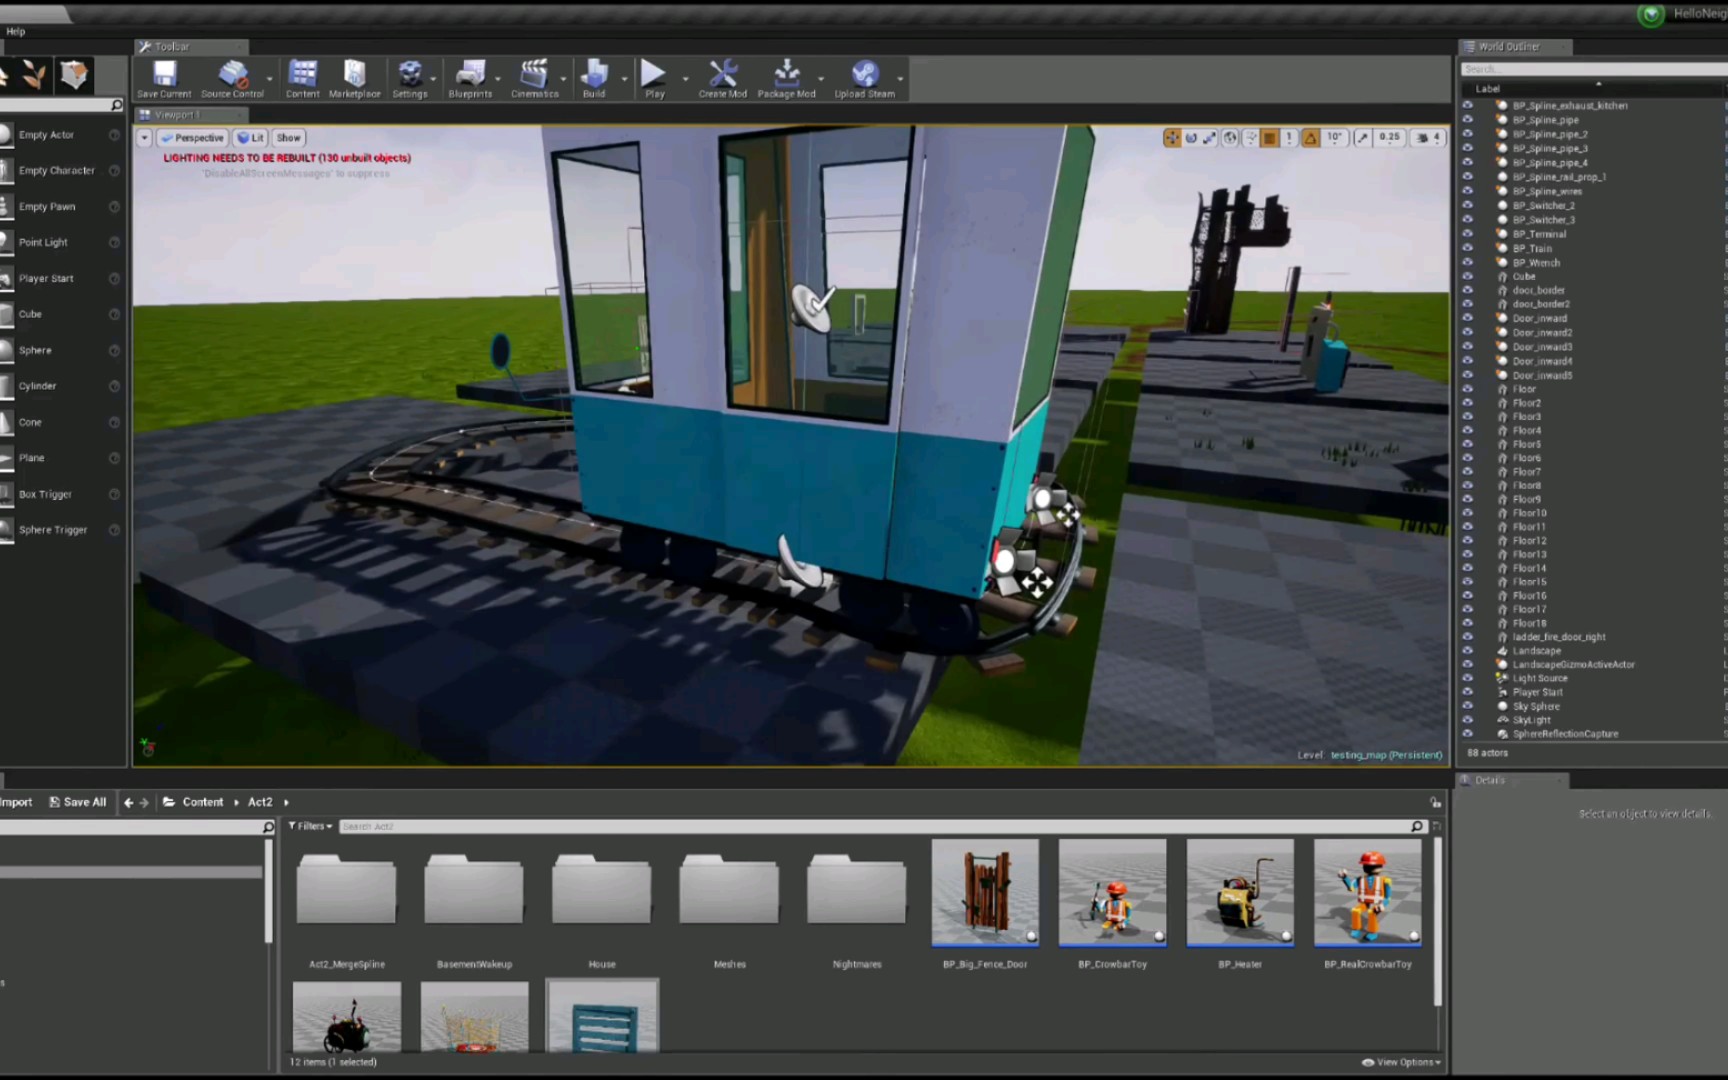The image size is (1728, 1080).
Task: Select the Foliage mode icon
Action: tap(33, 75)
